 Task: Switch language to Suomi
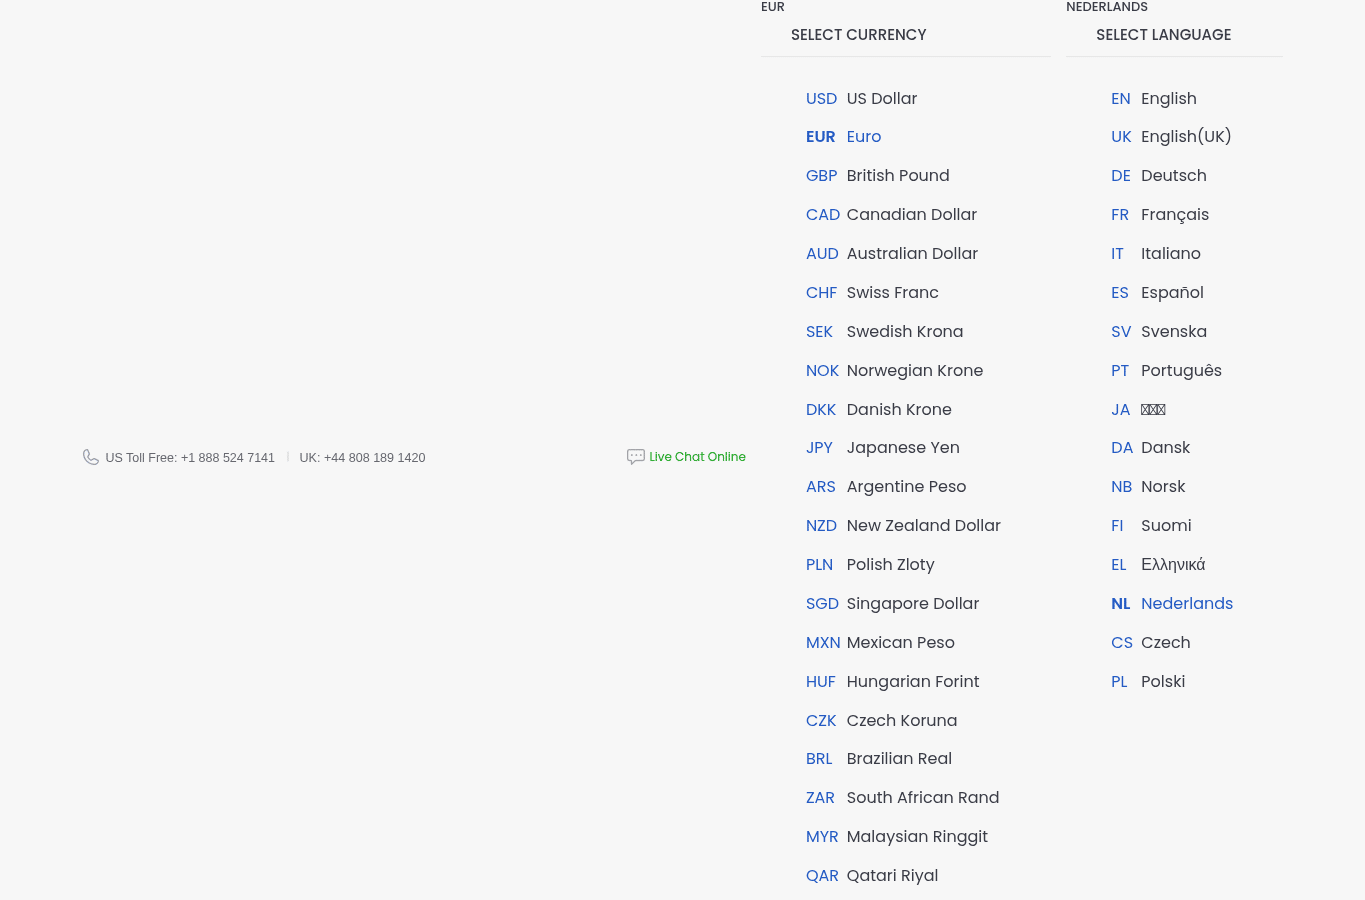pos(1151,526)
